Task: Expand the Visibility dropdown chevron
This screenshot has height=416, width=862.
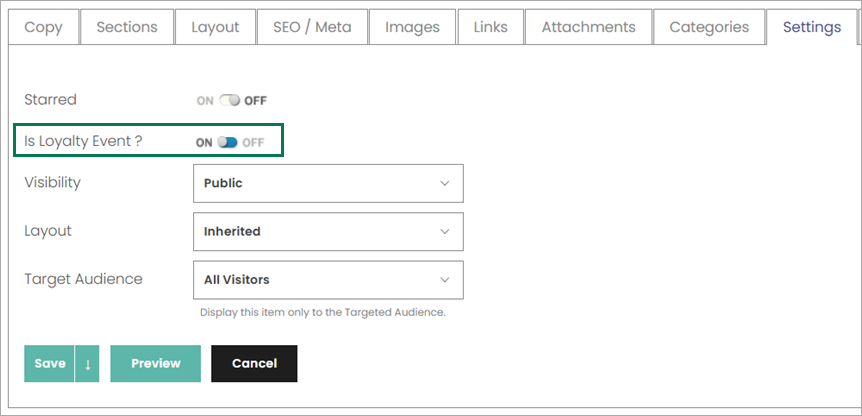Action: point(445,183)
